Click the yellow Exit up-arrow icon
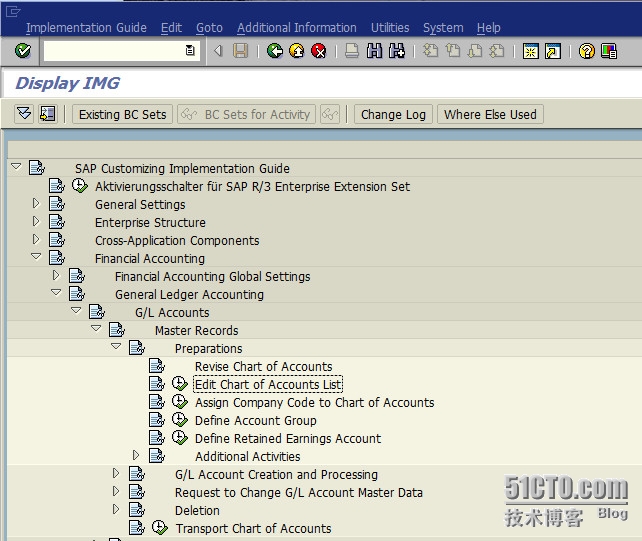The height and width of the screenshot is (541, 642). [296, 51]
